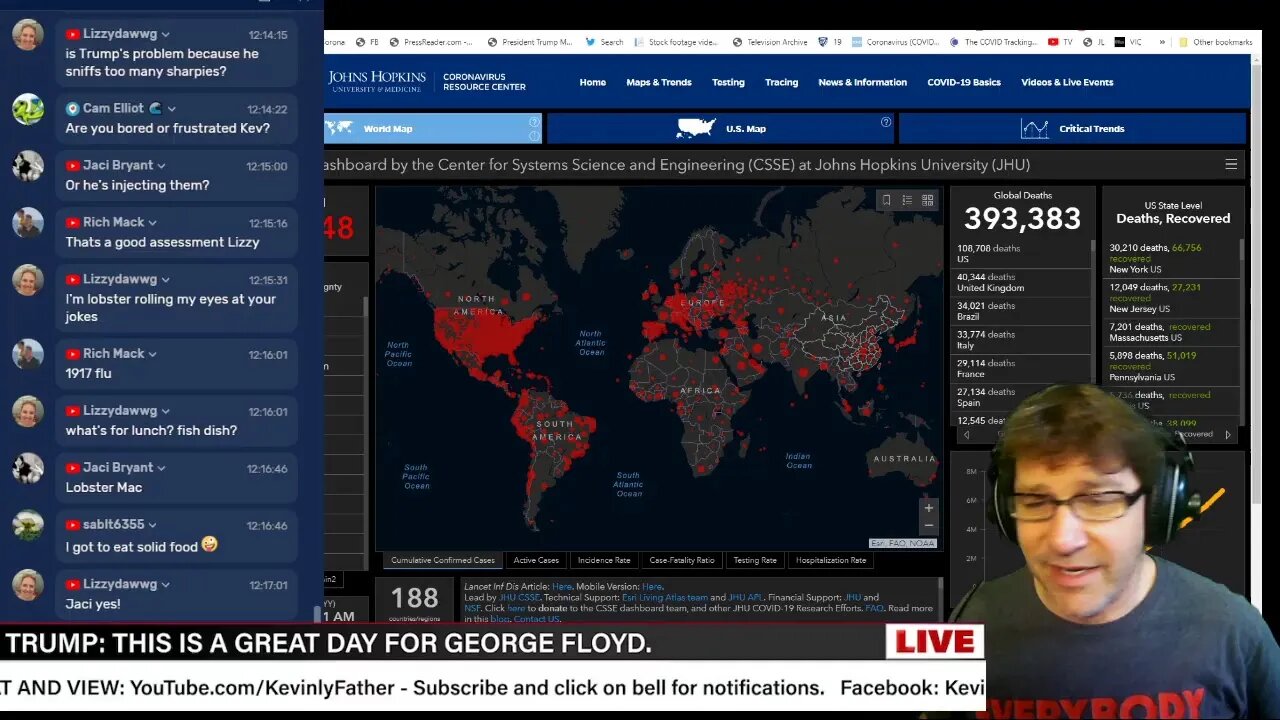
Task: Zoom in on the world map
Action: (x=929, y=508)
